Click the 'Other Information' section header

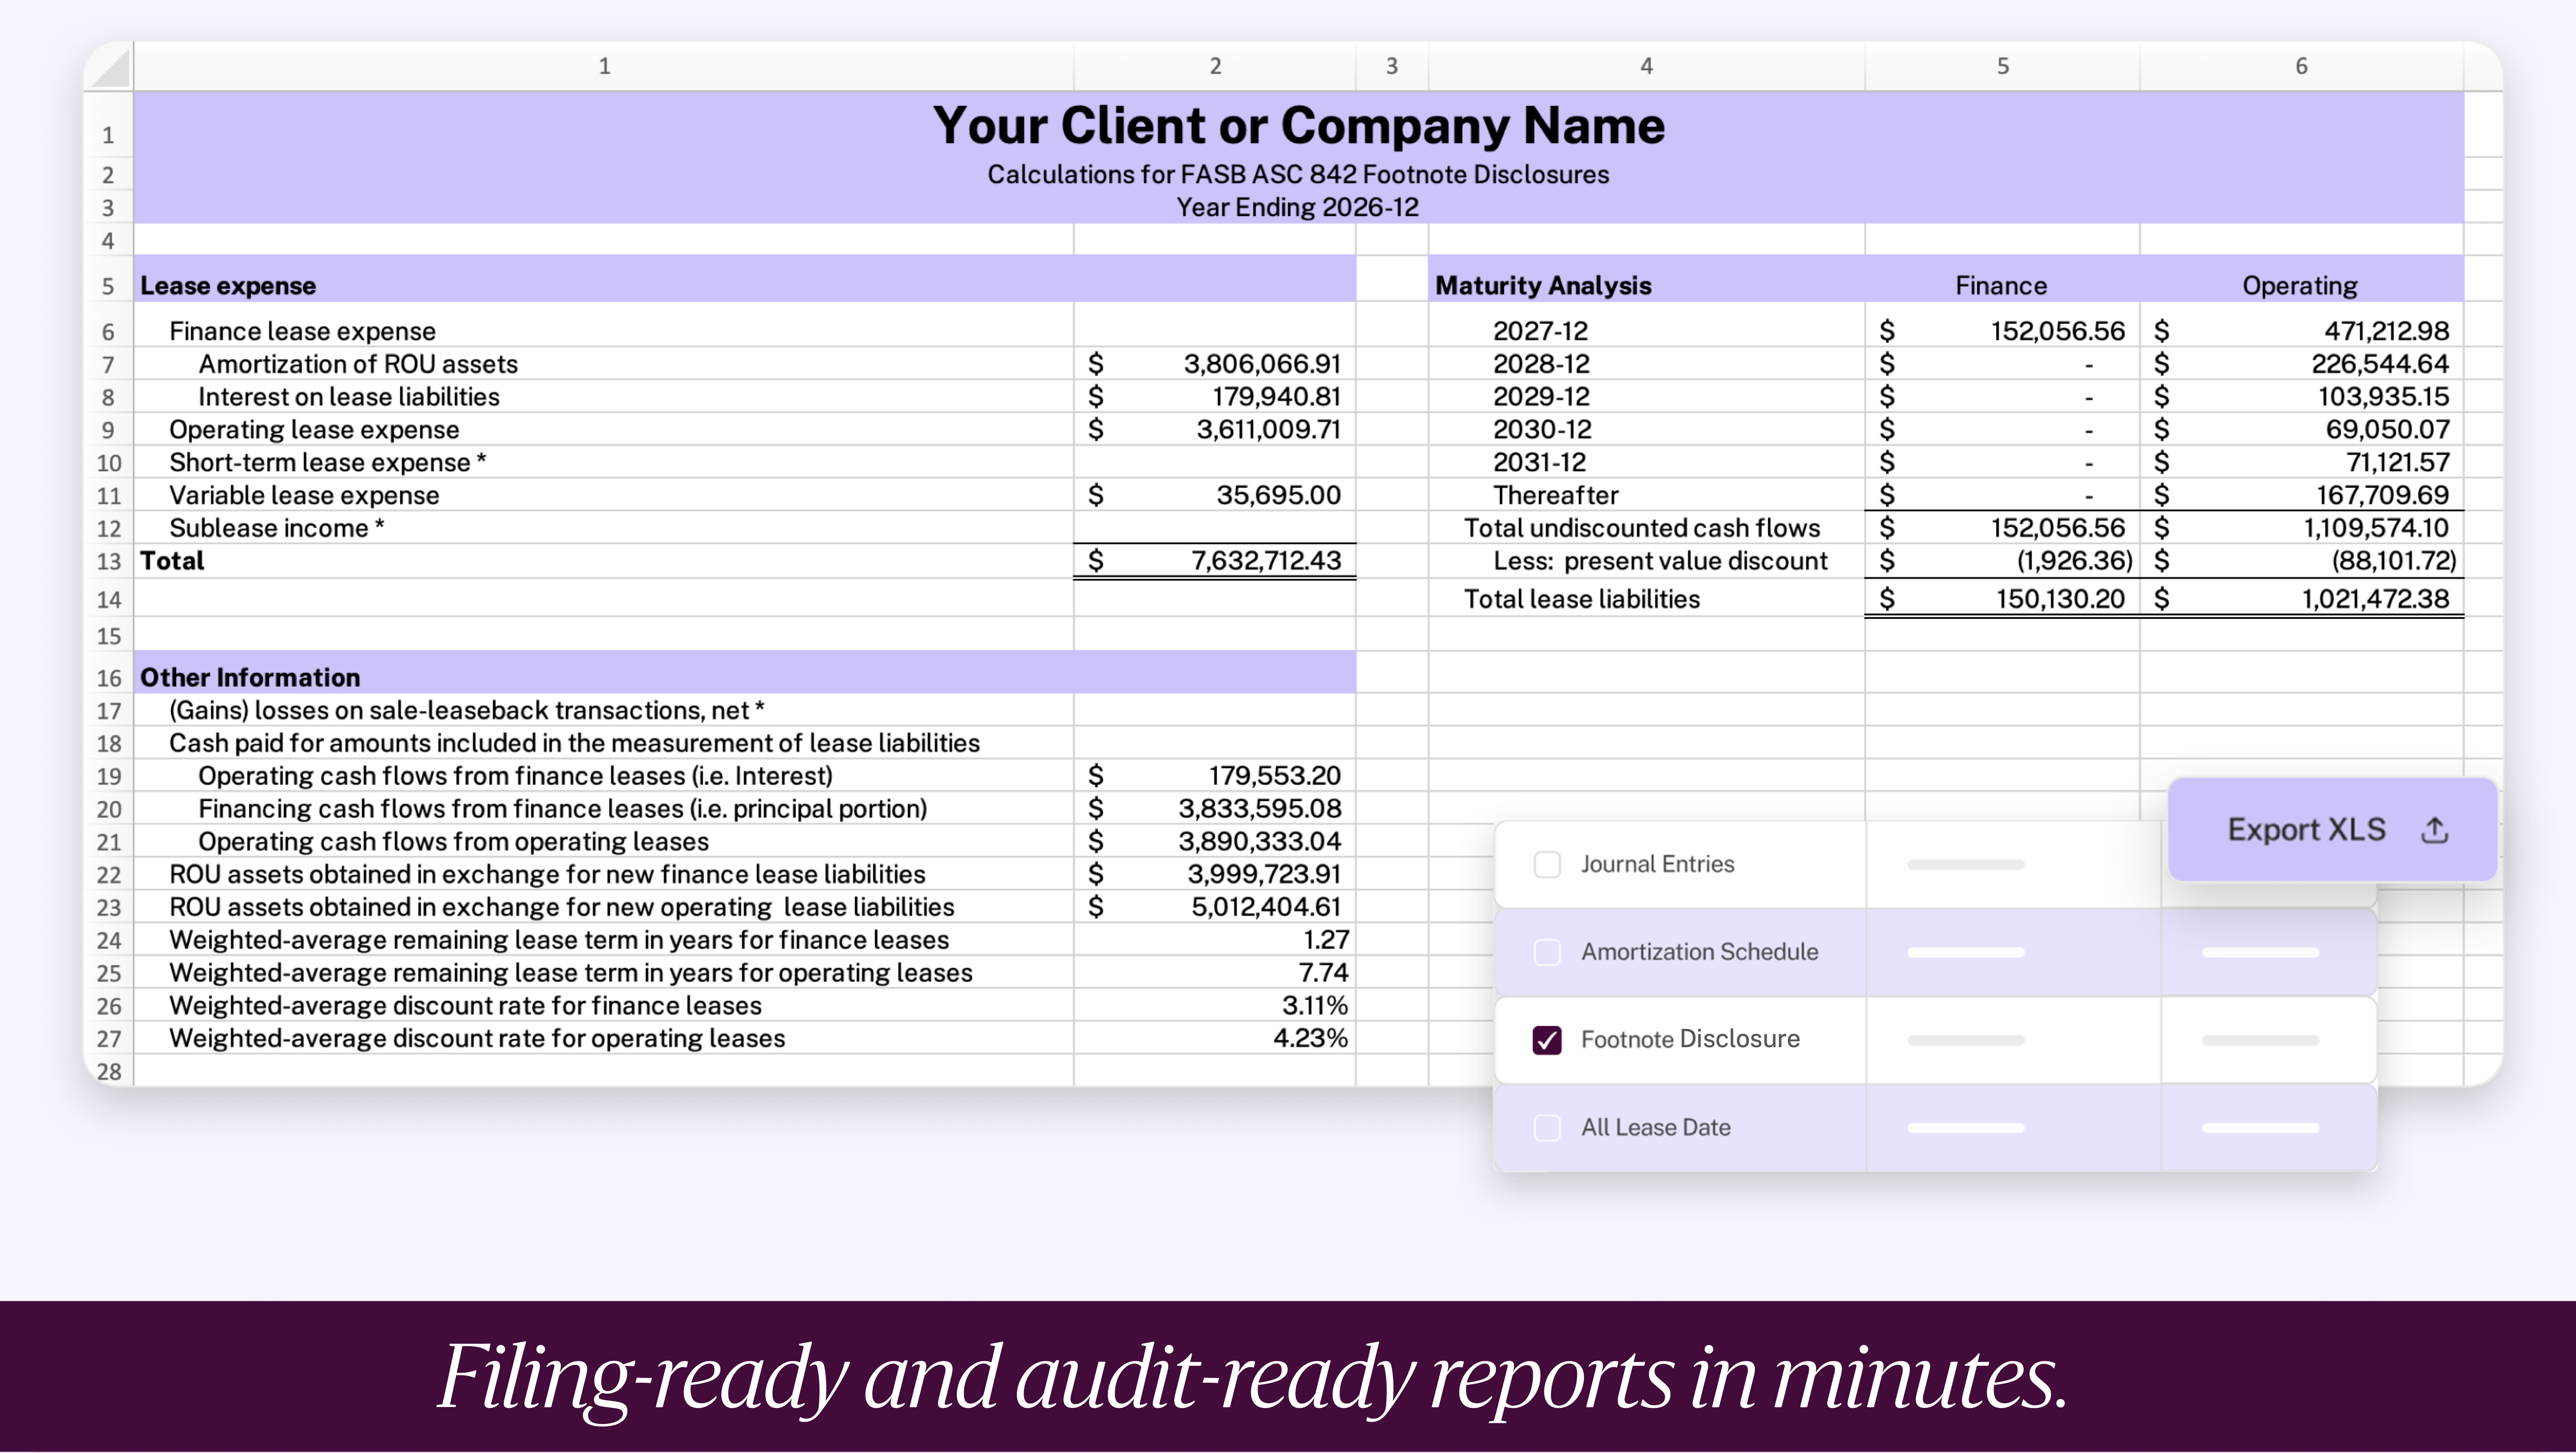tap(250, 678)
